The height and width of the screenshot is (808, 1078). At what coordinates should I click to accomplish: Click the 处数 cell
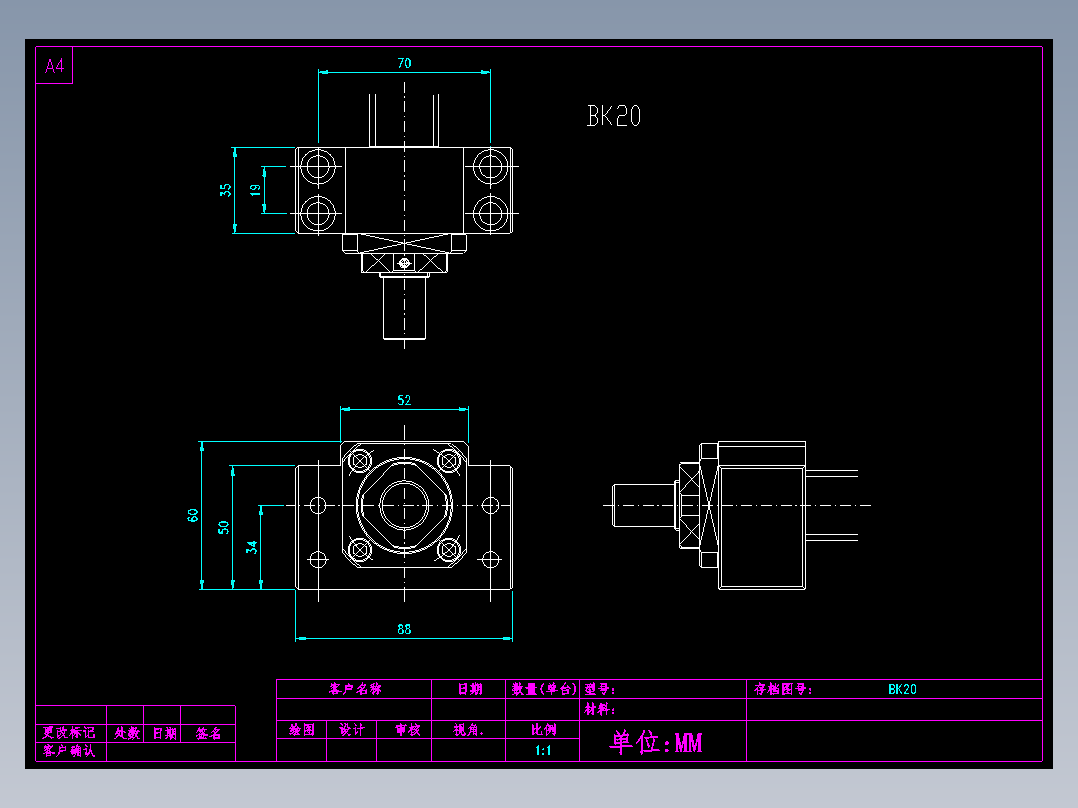coord(126,733)
